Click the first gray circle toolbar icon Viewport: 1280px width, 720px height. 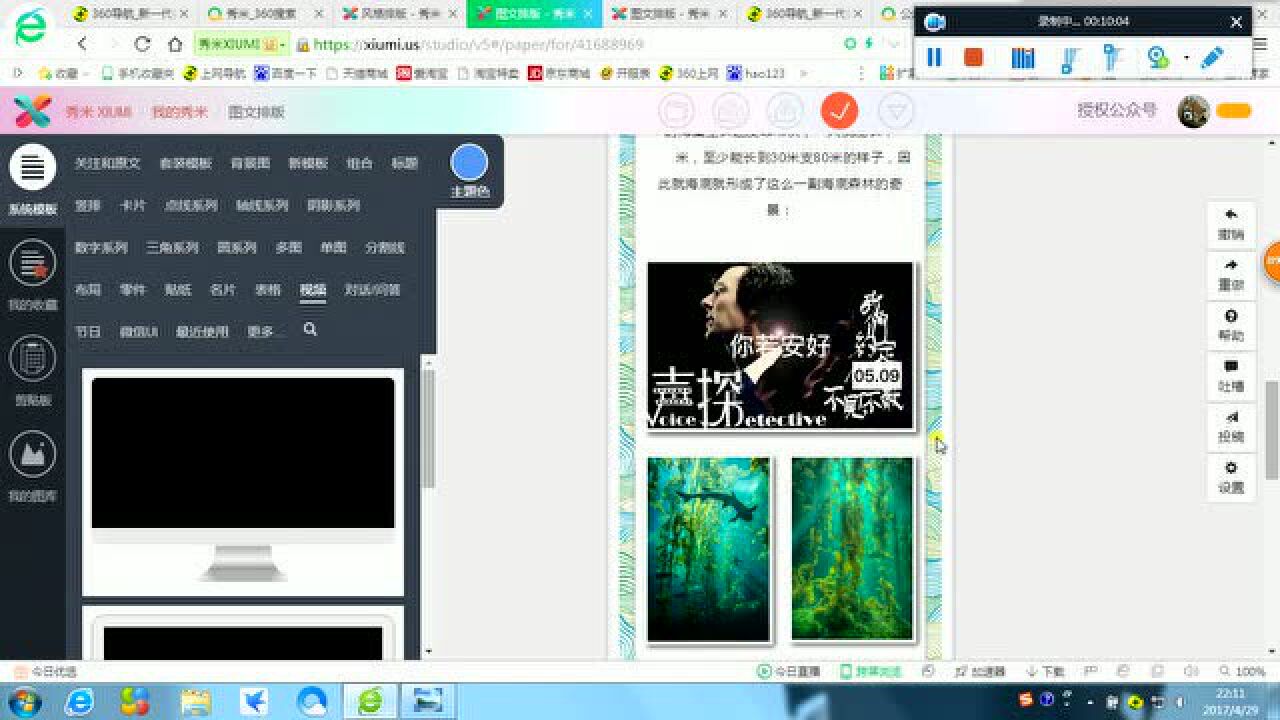(x=676, y=110)
